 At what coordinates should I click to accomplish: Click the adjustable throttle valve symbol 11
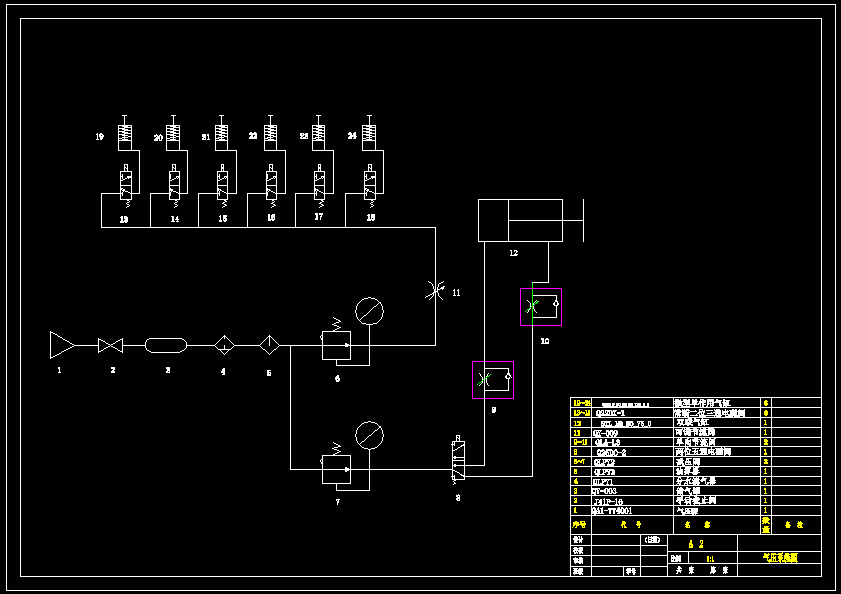pos(435,290)
